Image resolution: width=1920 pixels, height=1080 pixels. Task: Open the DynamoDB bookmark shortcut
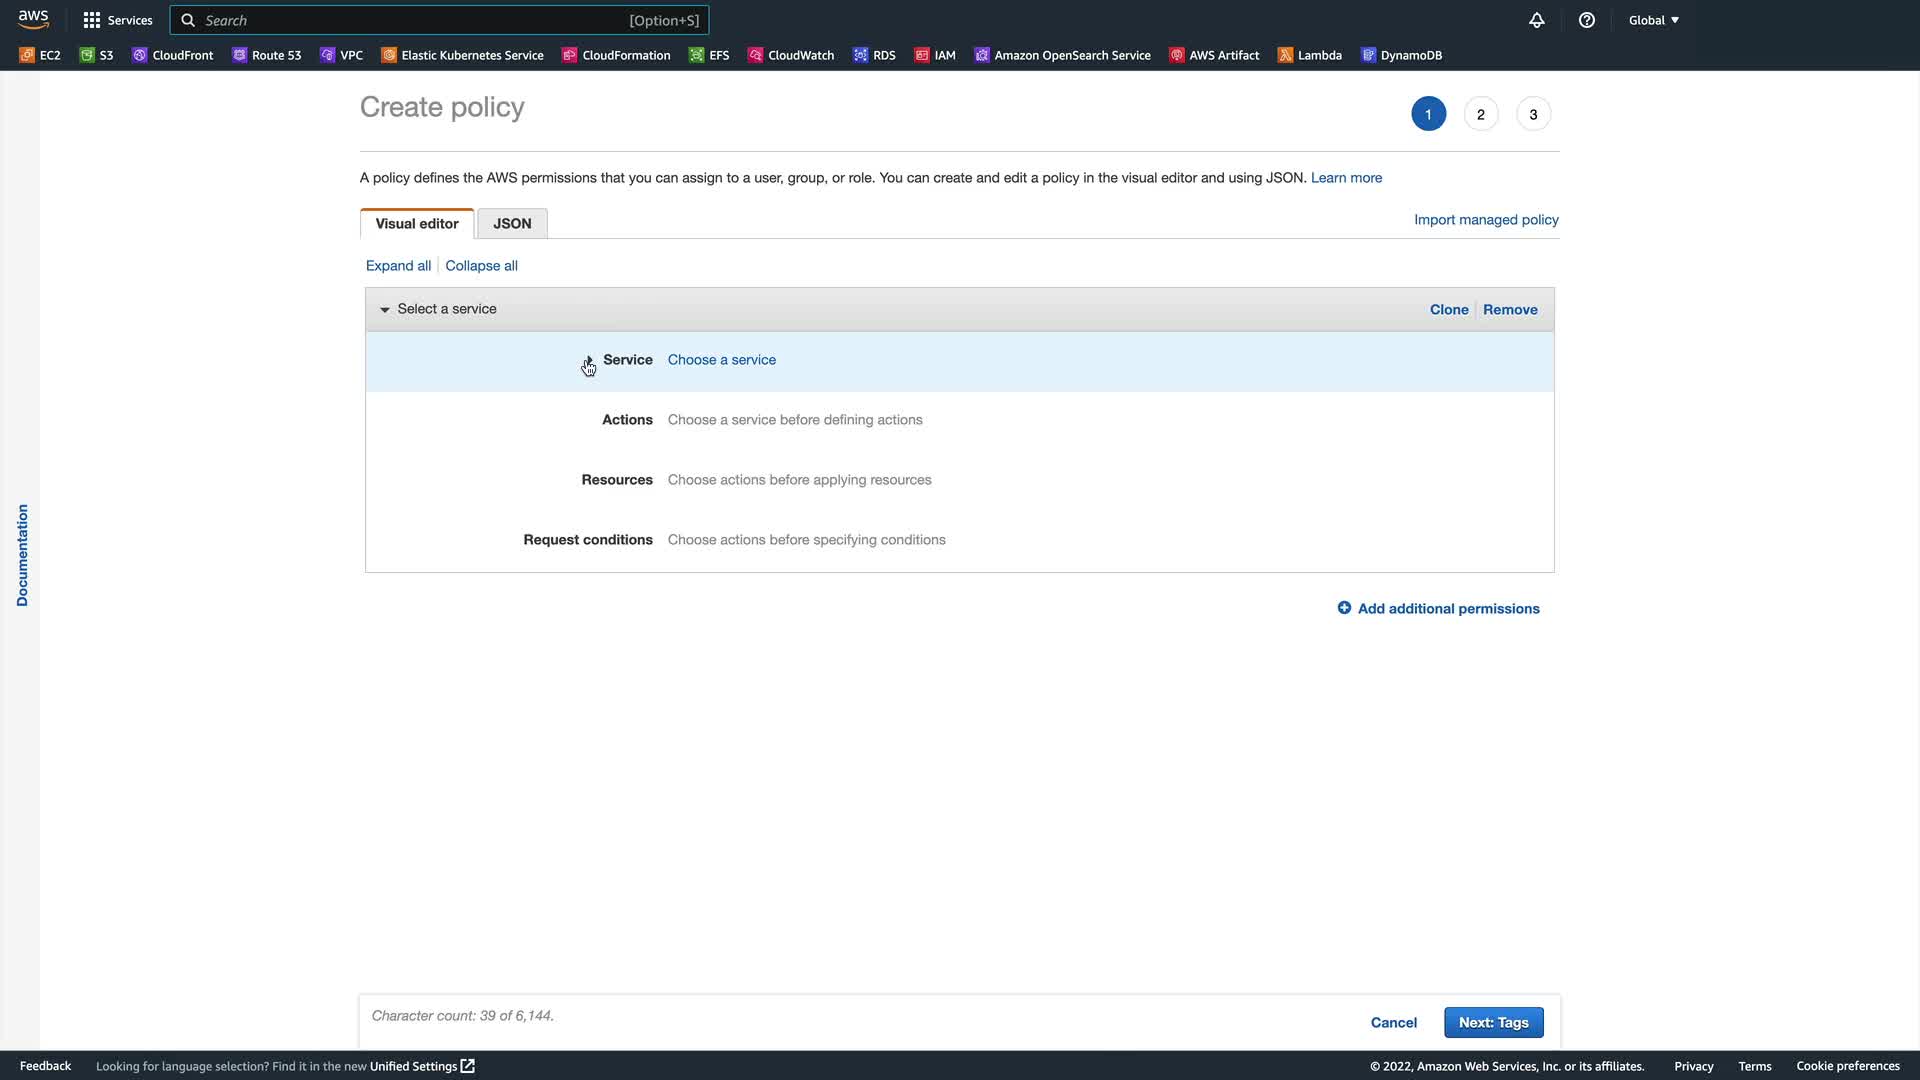1401,55
